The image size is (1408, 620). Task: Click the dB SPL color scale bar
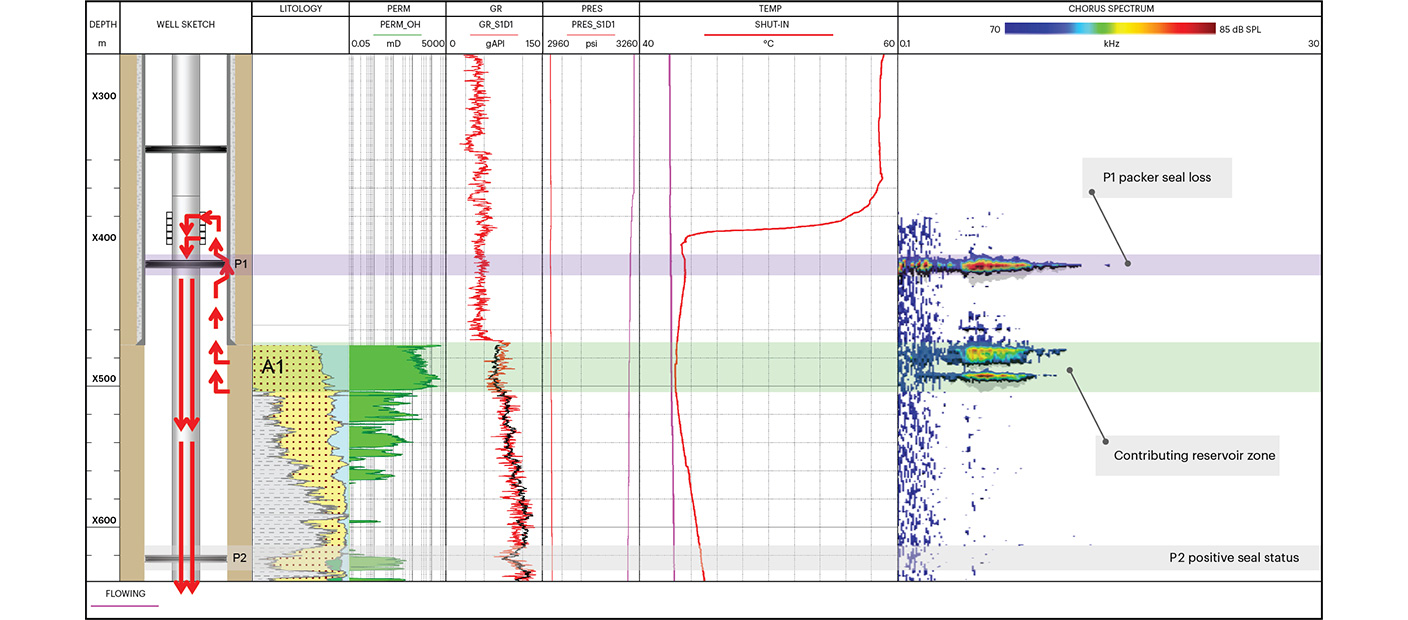click(x=1110, y=29)
